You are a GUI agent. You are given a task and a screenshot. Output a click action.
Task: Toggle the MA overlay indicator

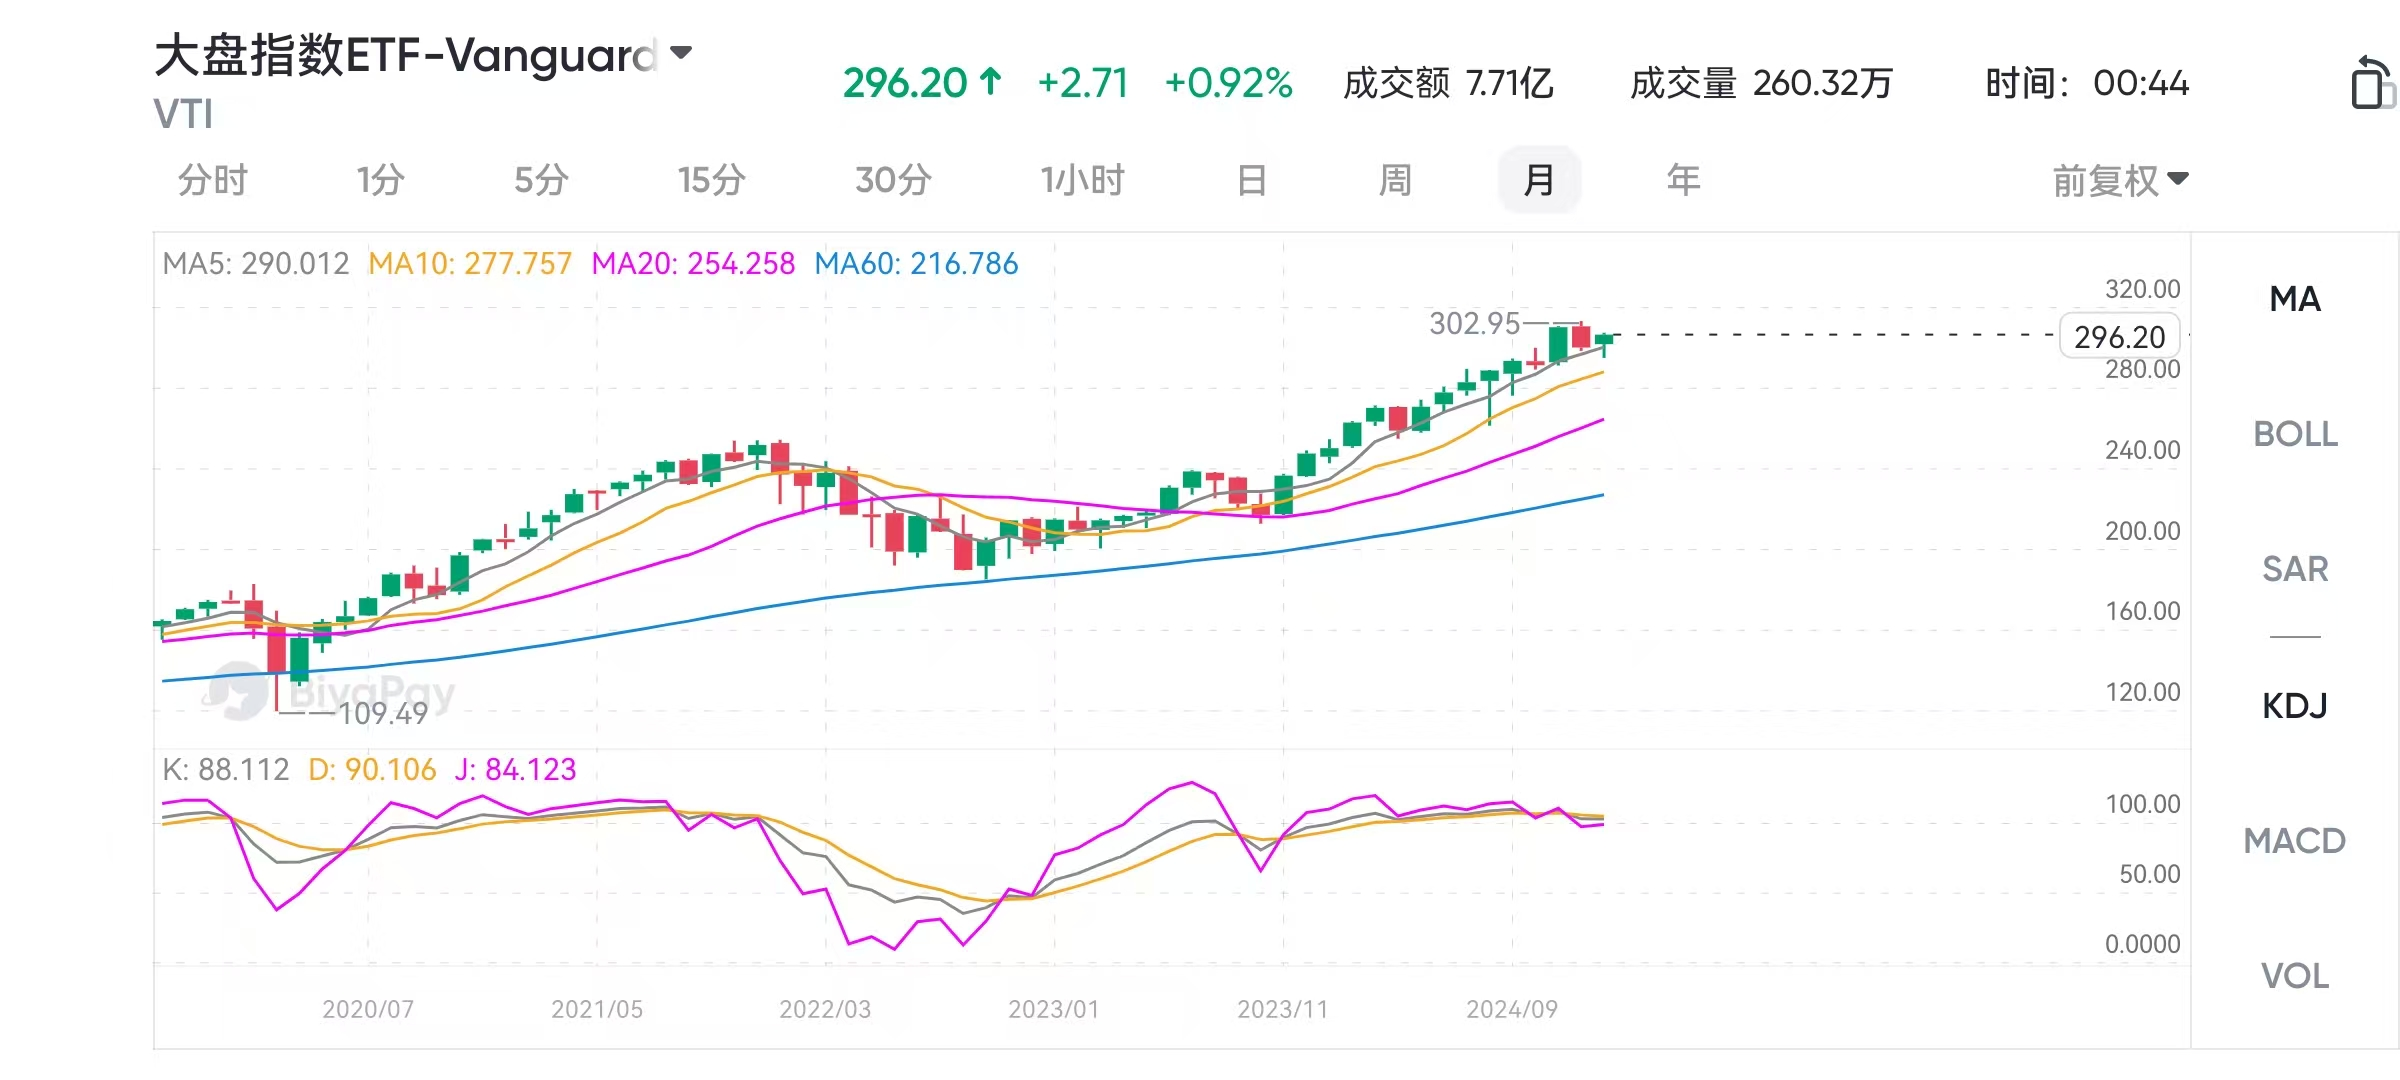pyautogui.click(x=2294, y=299)
